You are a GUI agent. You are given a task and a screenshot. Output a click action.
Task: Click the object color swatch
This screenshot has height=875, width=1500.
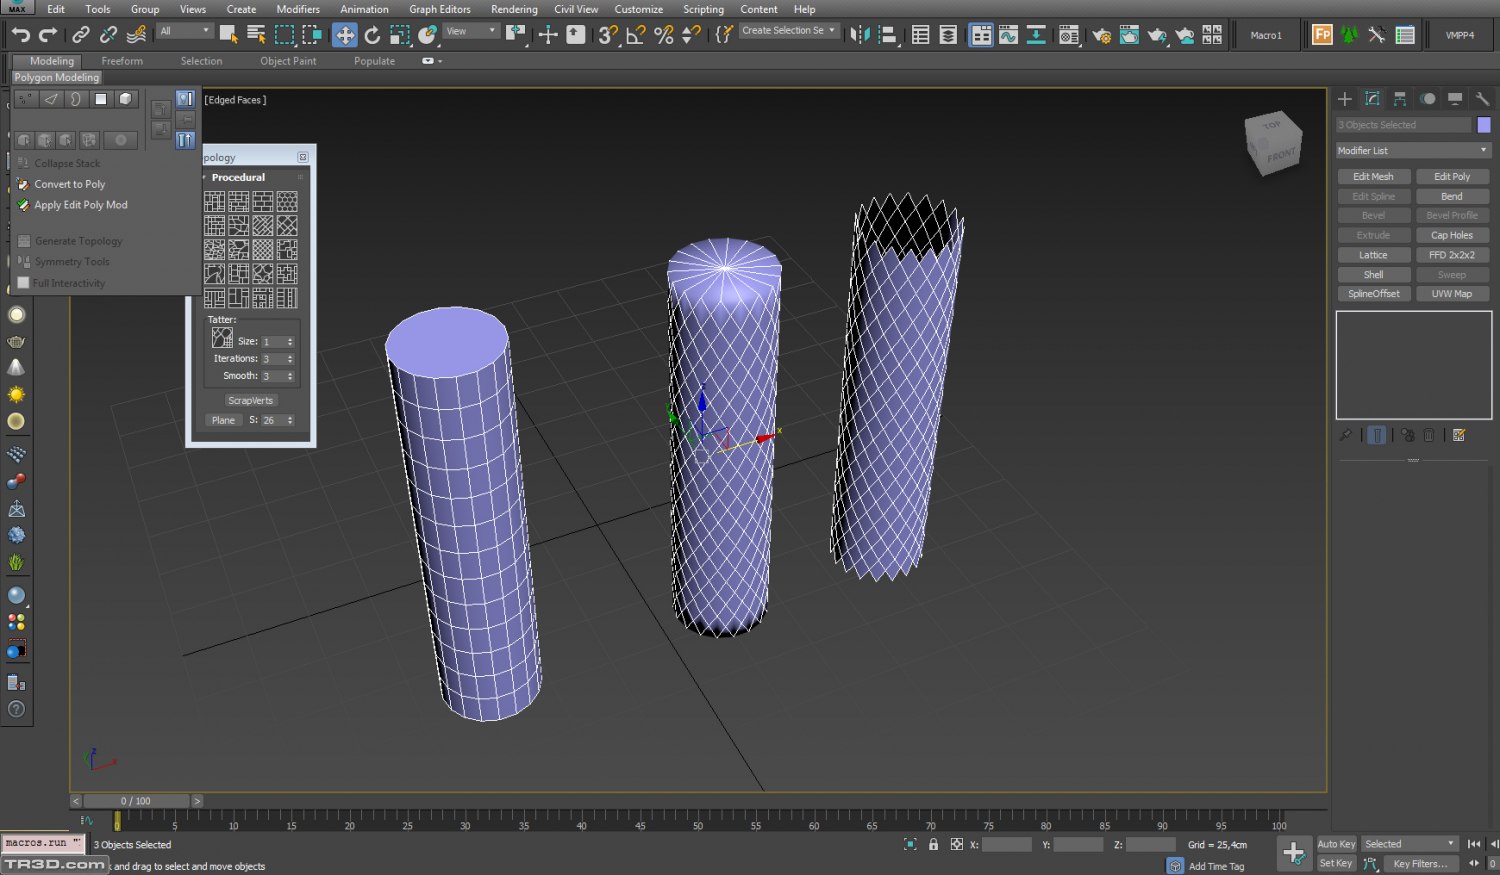(1484, 125)
